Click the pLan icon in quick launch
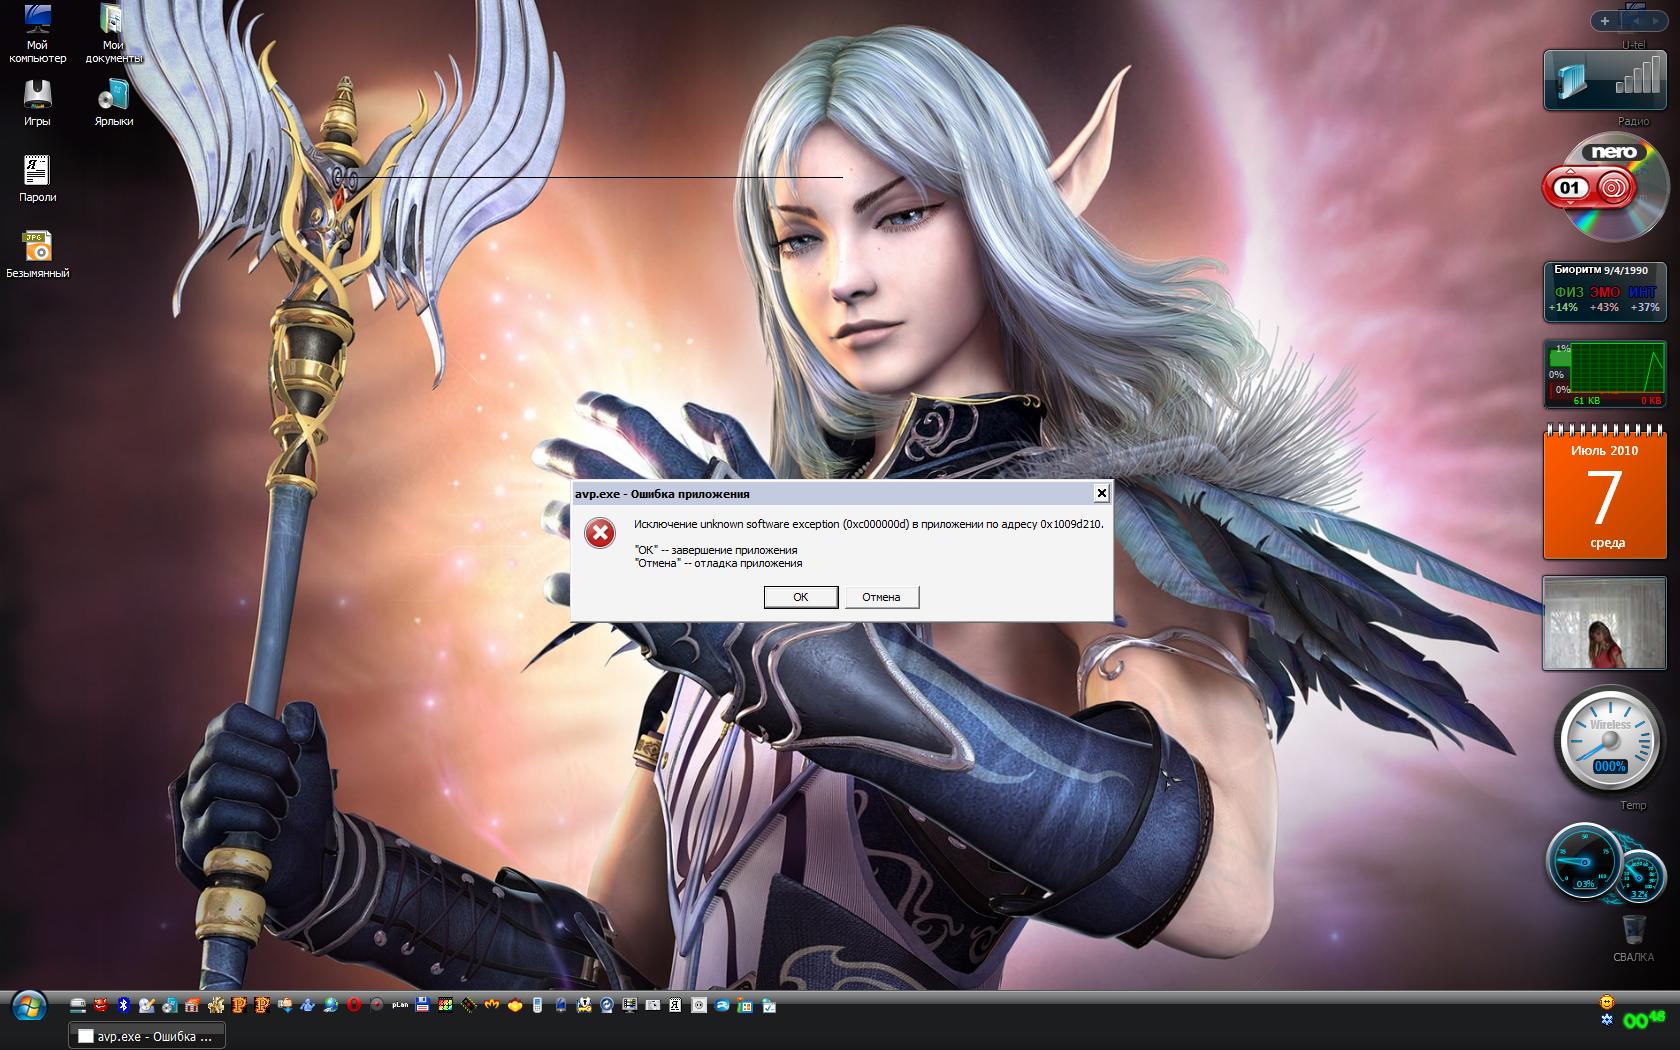The width and height of the screenshot is (1680, 1050). point(400,1005)
